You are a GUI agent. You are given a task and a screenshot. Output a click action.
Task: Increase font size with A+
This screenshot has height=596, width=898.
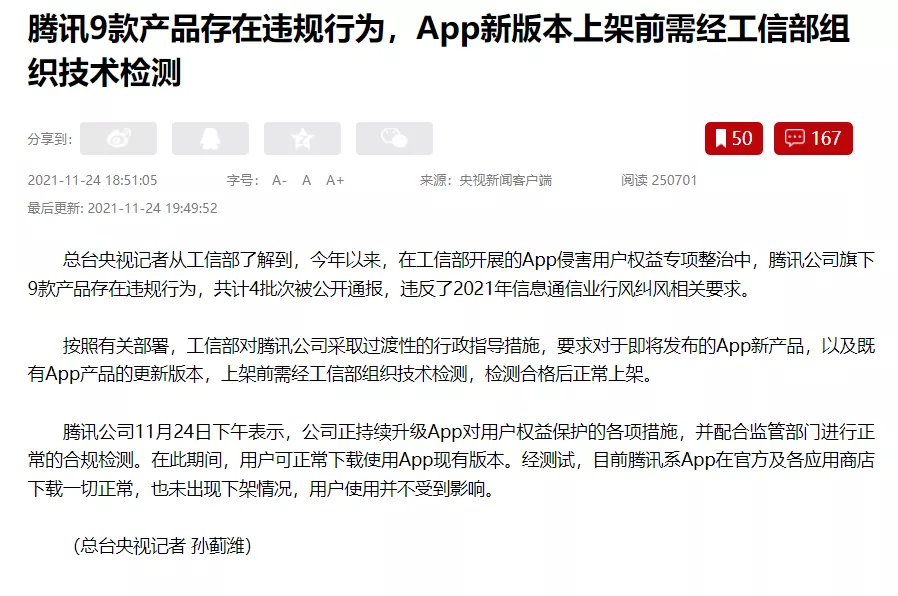pyautogui.click(x=335, y=181)
